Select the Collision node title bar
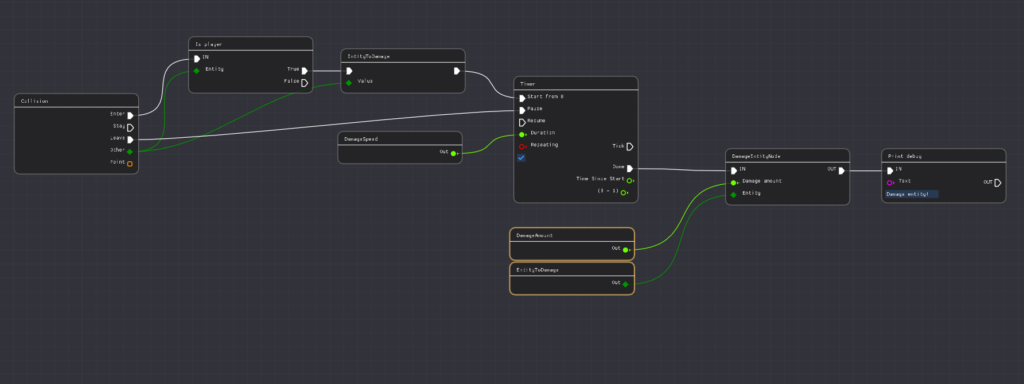The height and width of the screenshot is (384, 1024). (x=76, y=101)
